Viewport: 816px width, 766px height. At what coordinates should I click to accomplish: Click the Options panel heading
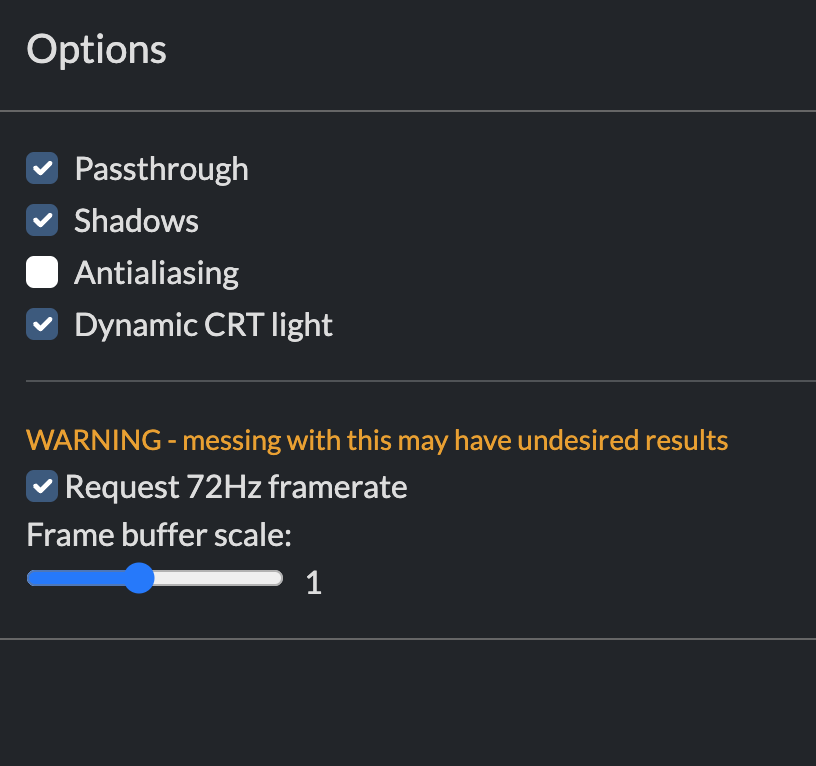coord(96,49)
